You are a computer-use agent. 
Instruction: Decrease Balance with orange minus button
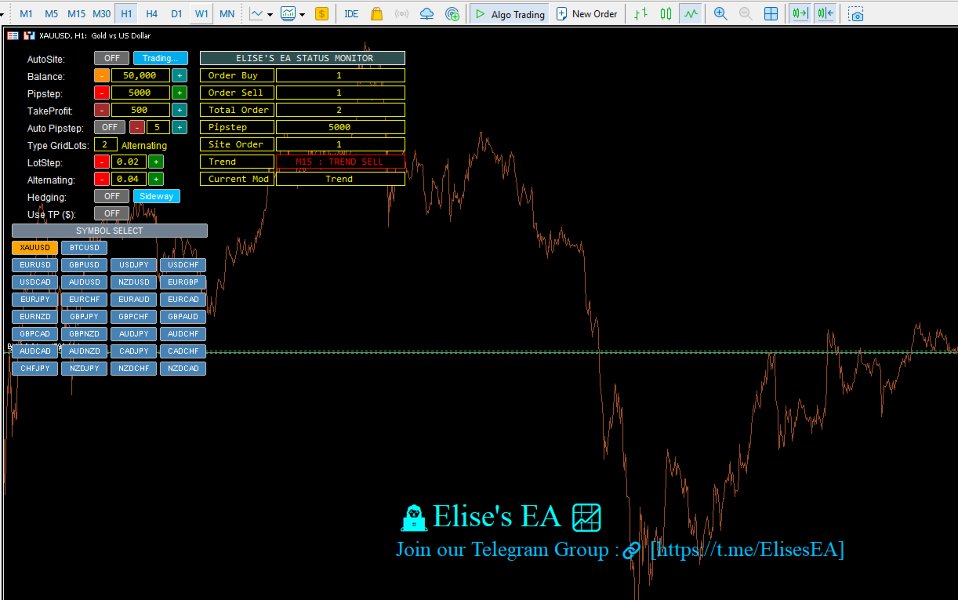(102, 76)
